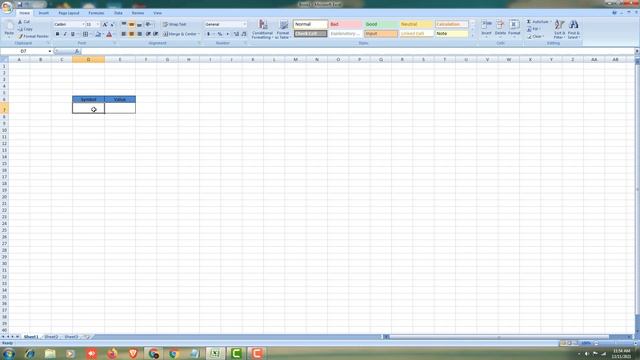Apply the Neutral cell style
This screenshot has width=640, height=360.
tap(416, 24)
